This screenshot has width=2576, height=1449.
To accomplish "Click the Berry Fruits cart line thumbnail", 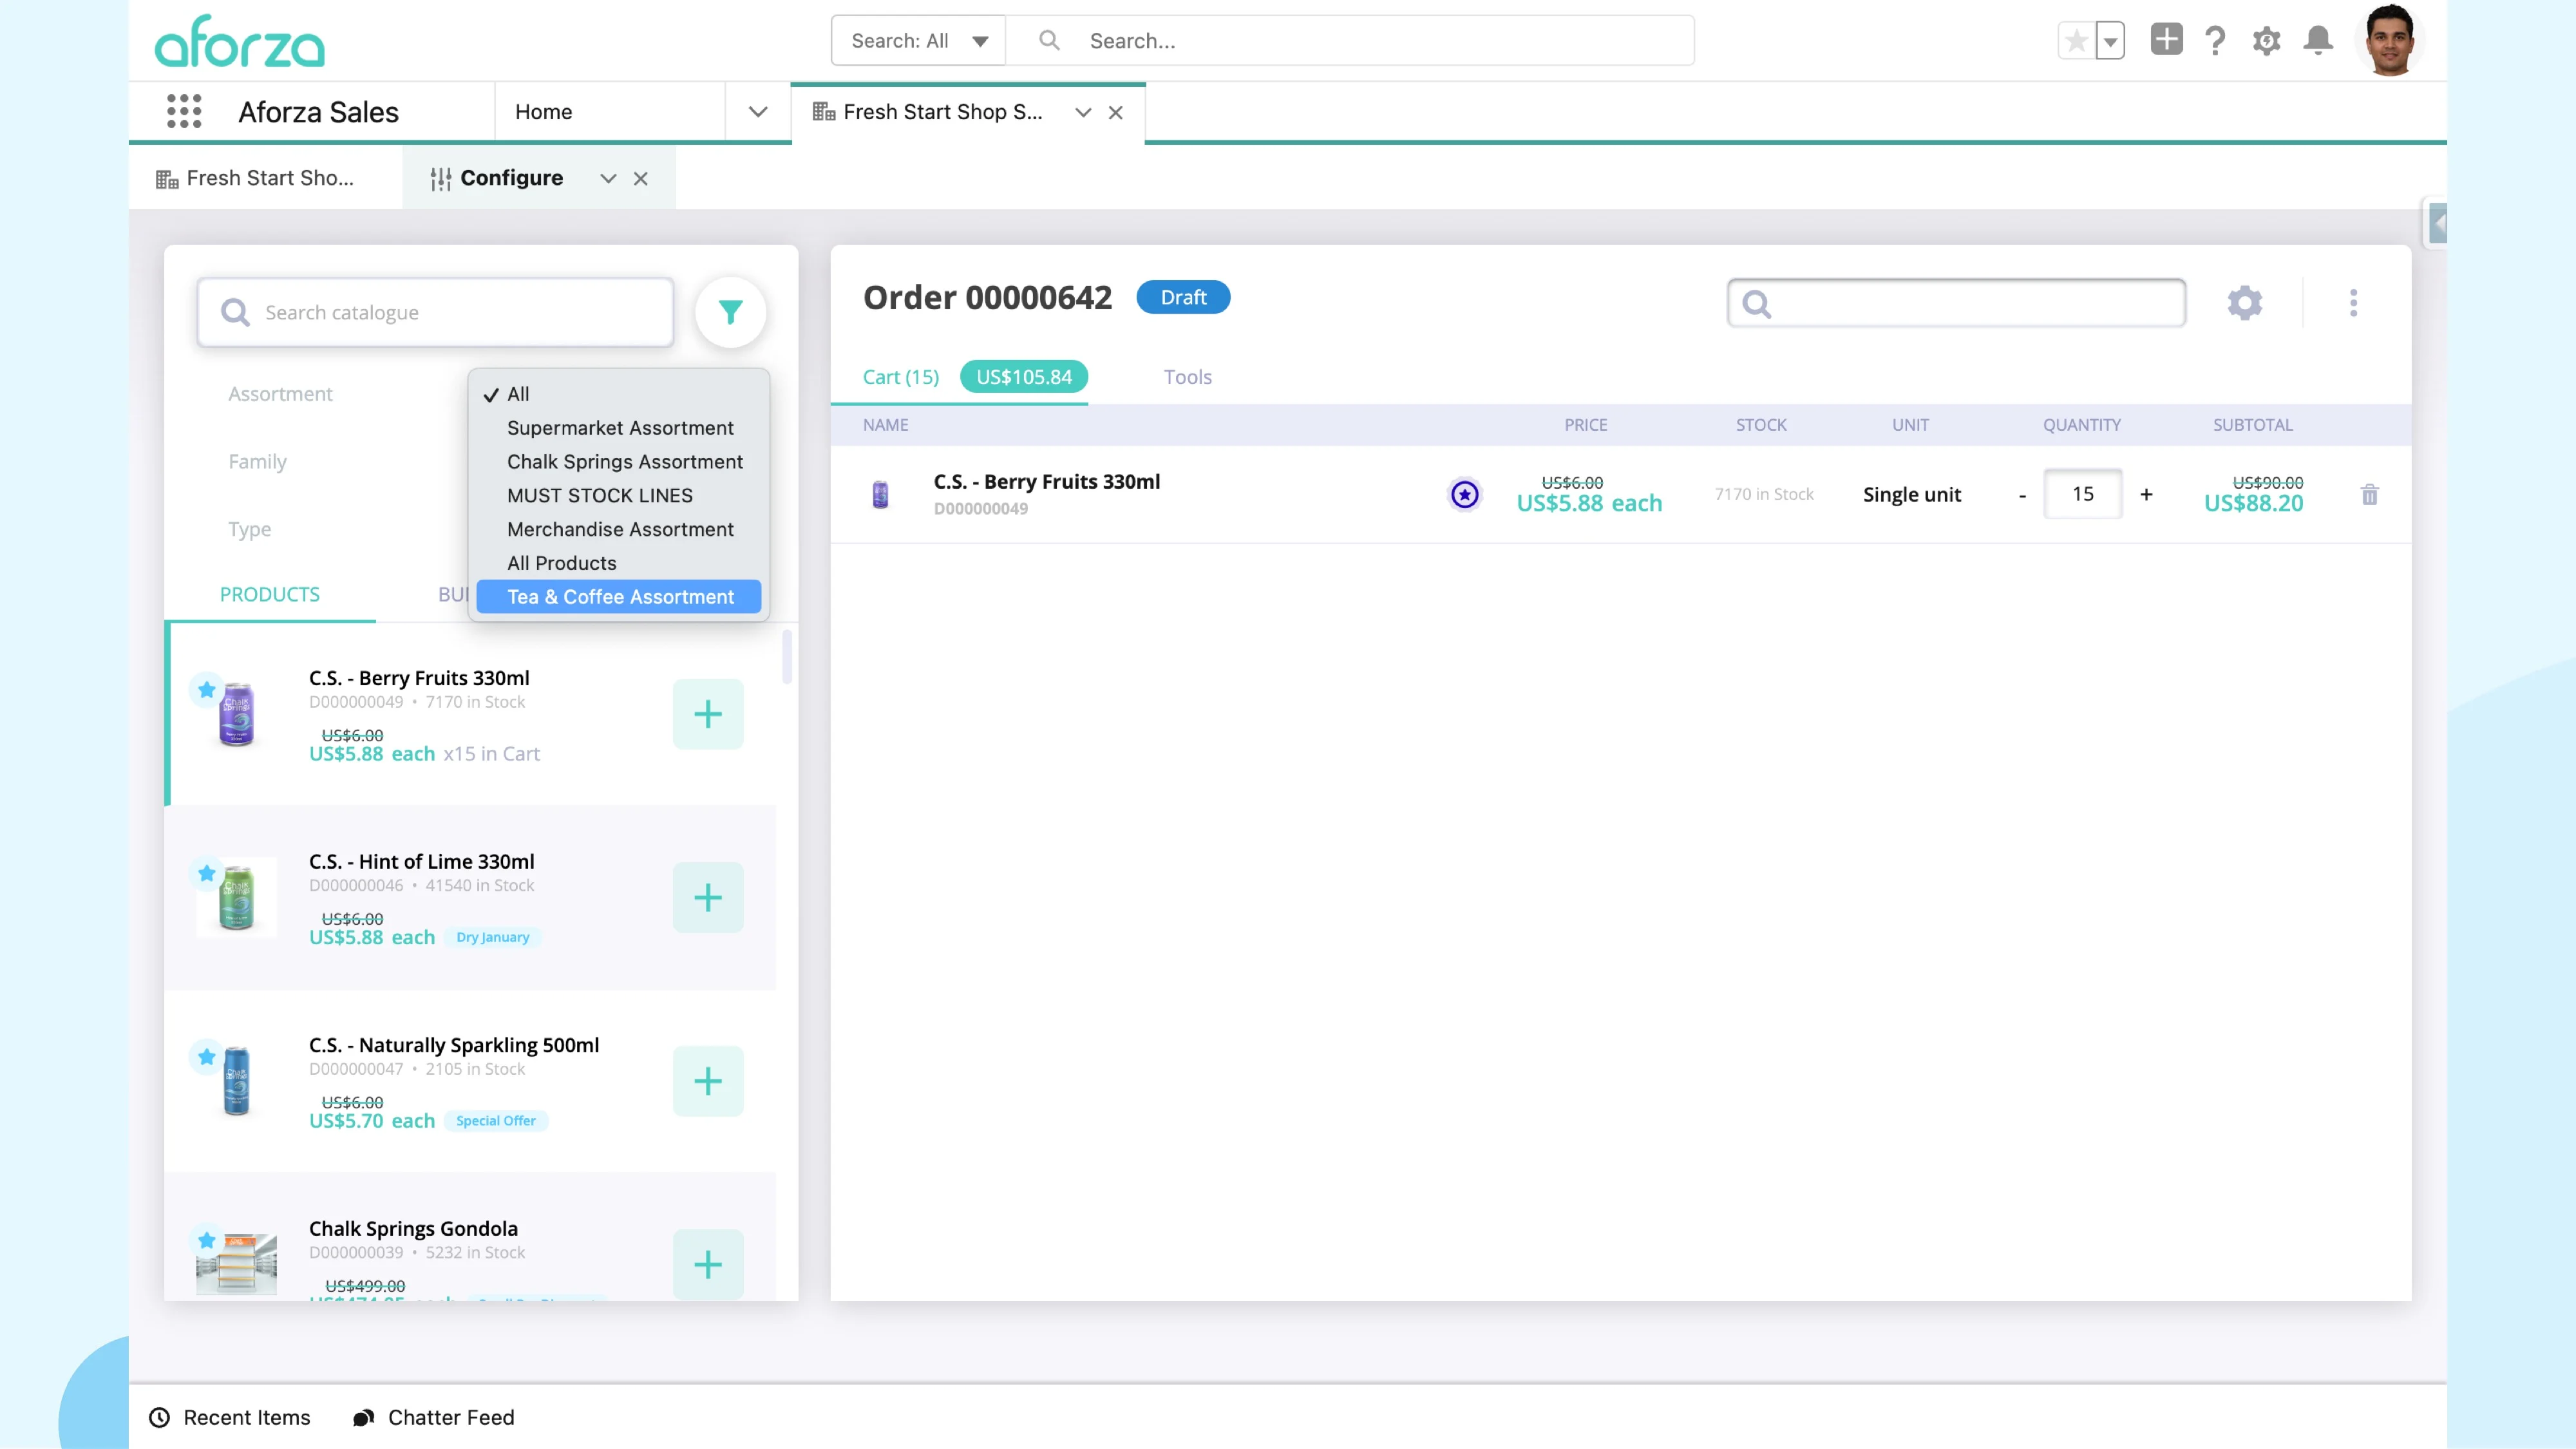I will click(x=880, y=494).
